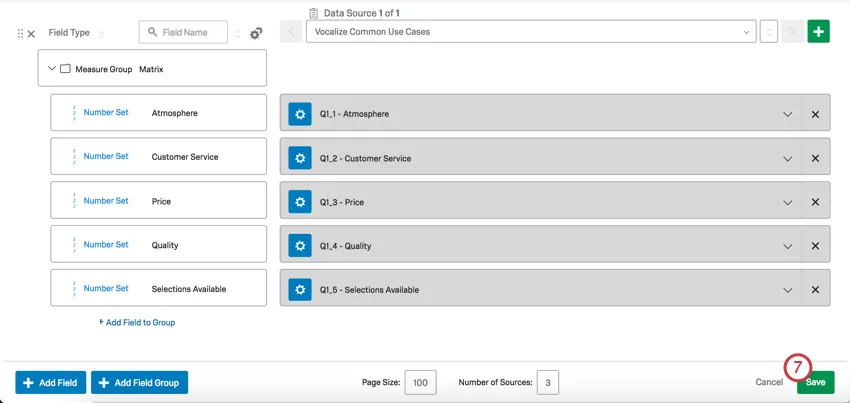The height and width of the screenshot is (403, 850).
Task: Remove the Q1_4 - Quality mapping
Action: pos(815,246)
